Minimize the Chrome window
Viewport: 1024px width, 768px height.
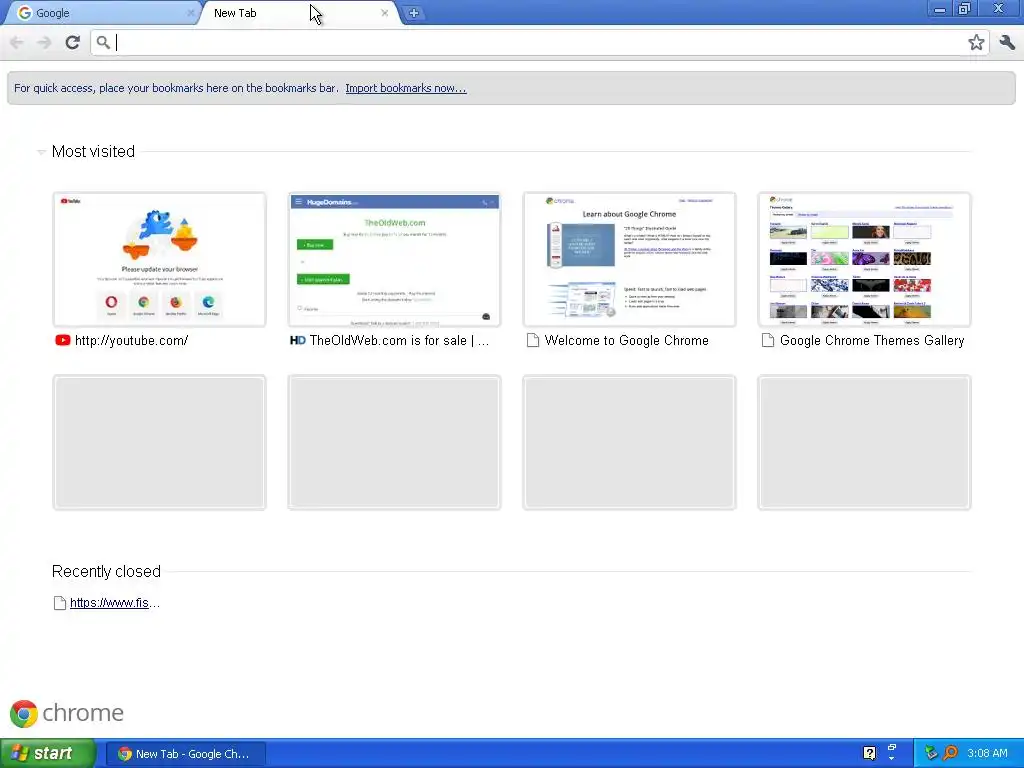click(x=940, y=9)
